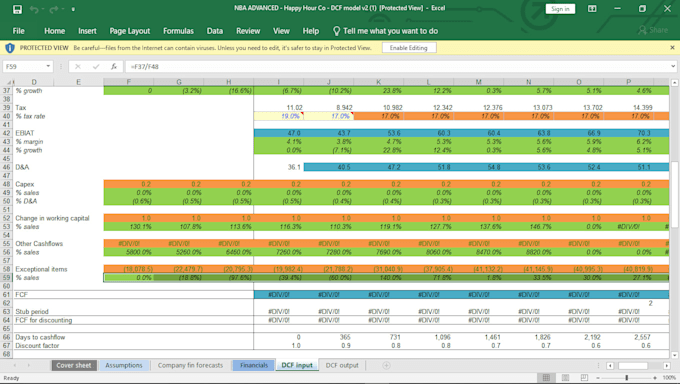680x384 pixels.
Task: Select the 19.0% tax rate cell
Action: (278, 116)
